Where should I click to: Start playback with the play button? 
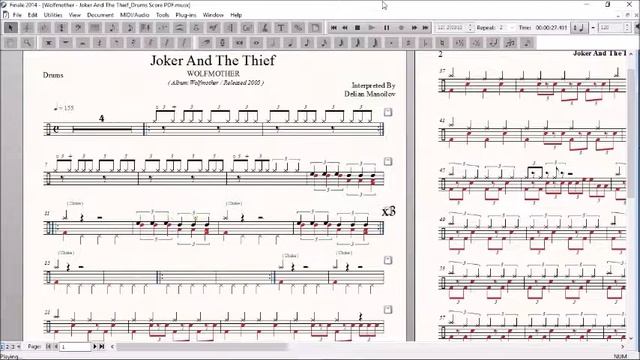(x=371, y=28)
